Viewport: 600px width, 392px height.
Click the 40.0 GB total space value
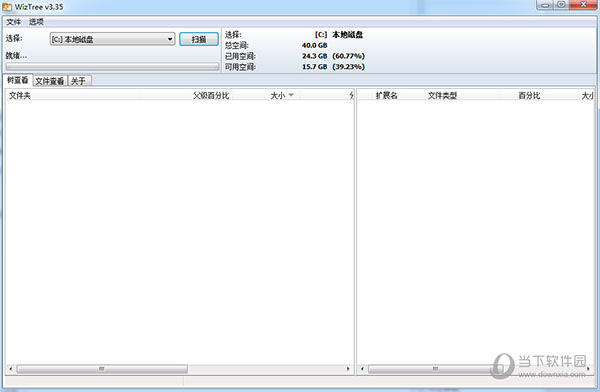pos(315,45)
